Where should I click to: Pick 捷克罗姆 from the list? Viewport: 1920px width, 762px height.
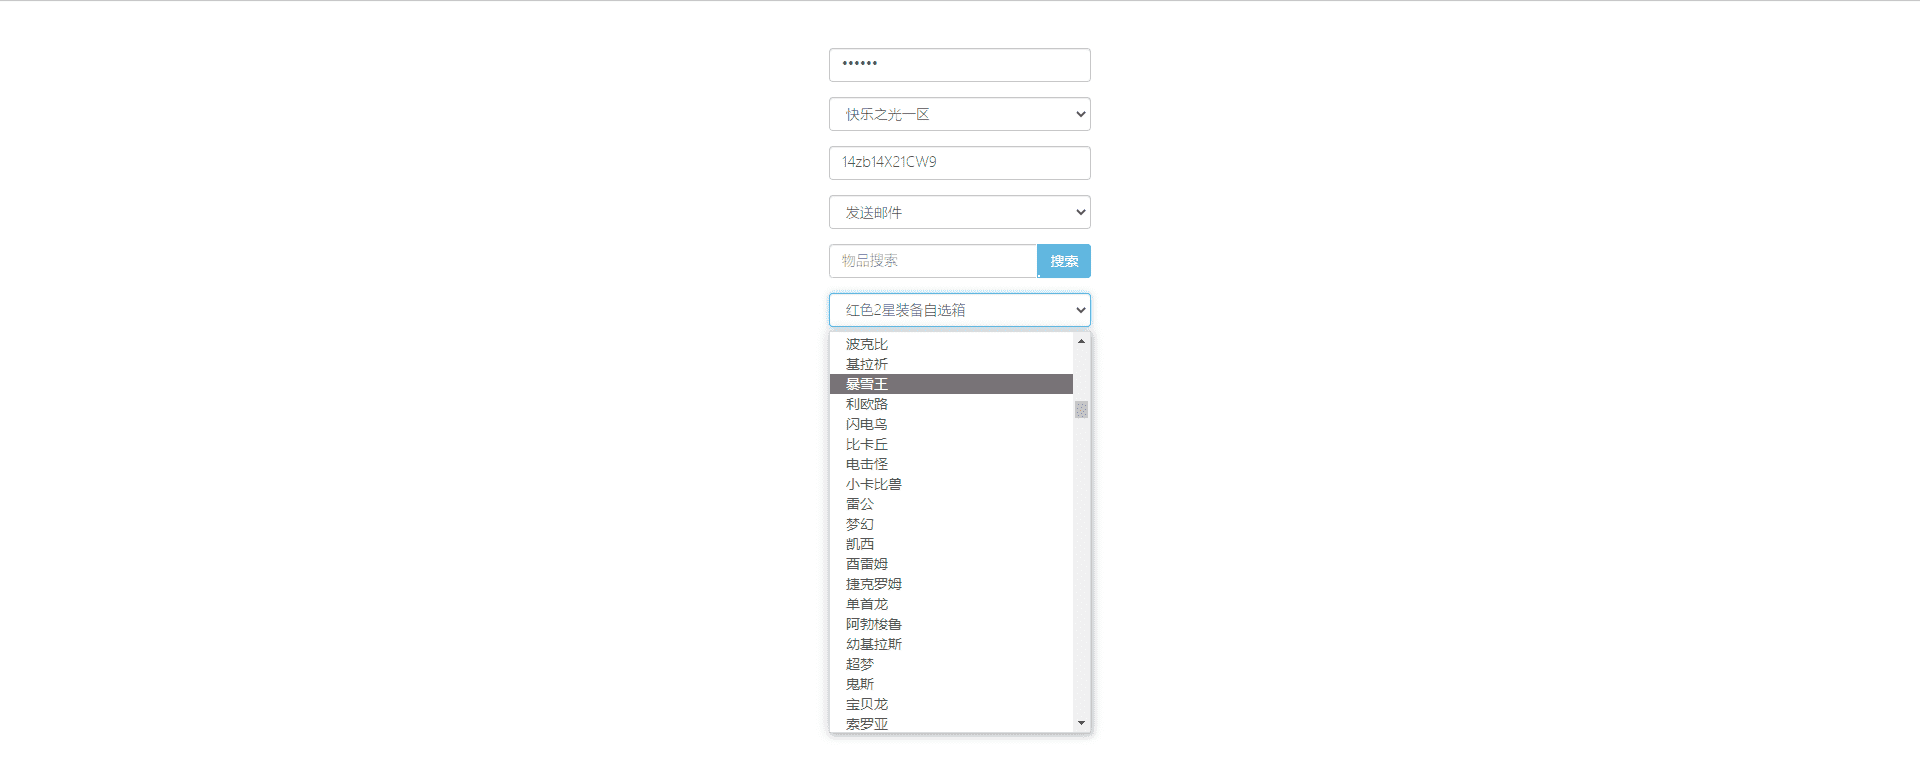click(951, 584)
